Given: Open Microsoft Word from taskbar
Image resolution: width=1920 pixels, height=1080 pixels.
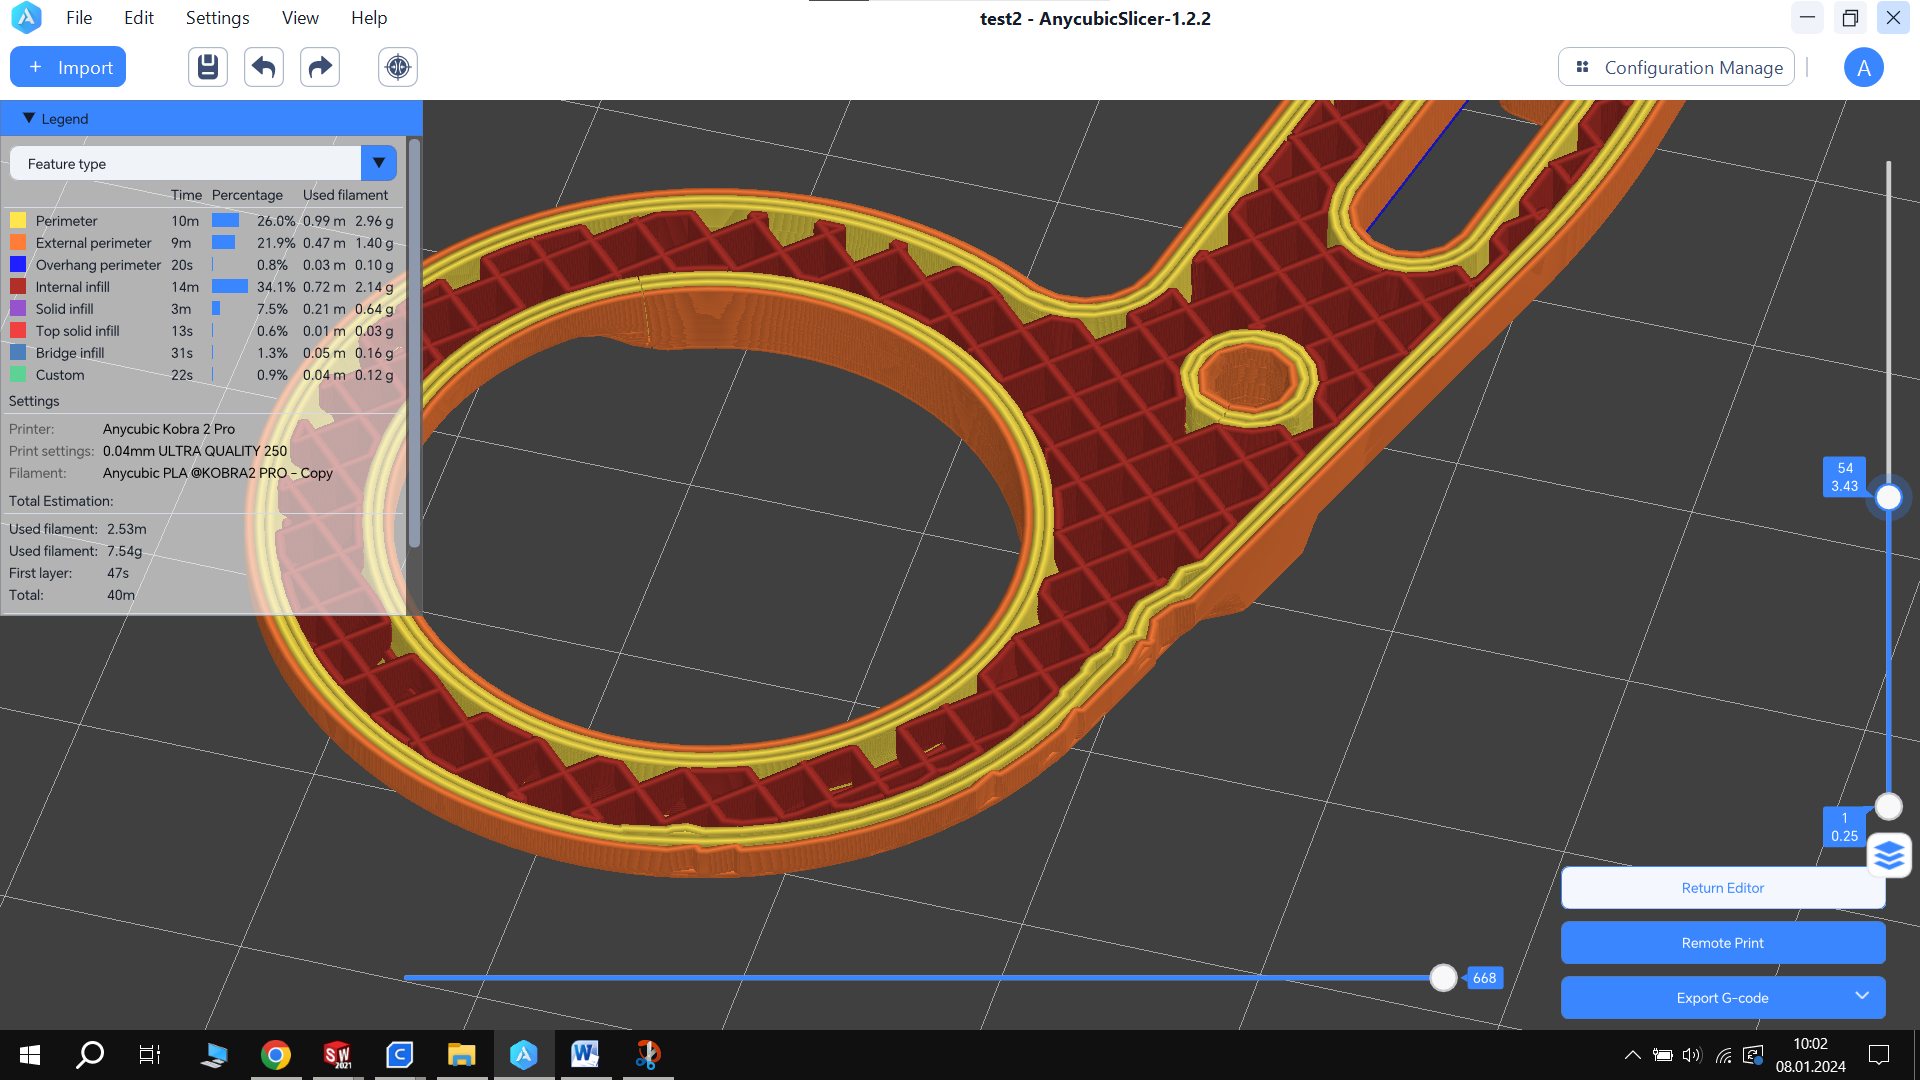Looking at the screenshot, I should 585,1055.
